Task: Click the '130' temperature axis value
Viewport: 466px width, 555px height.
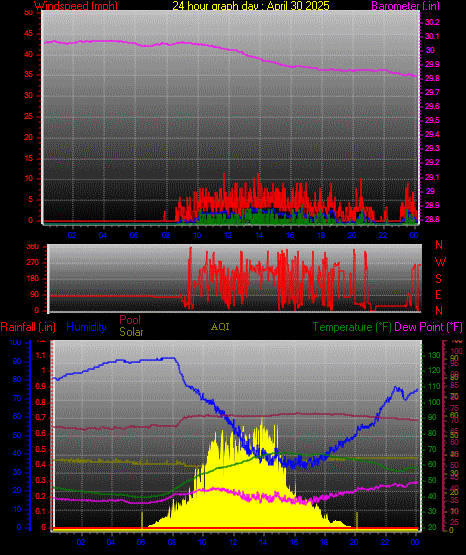Action: [x=434, y=355]
